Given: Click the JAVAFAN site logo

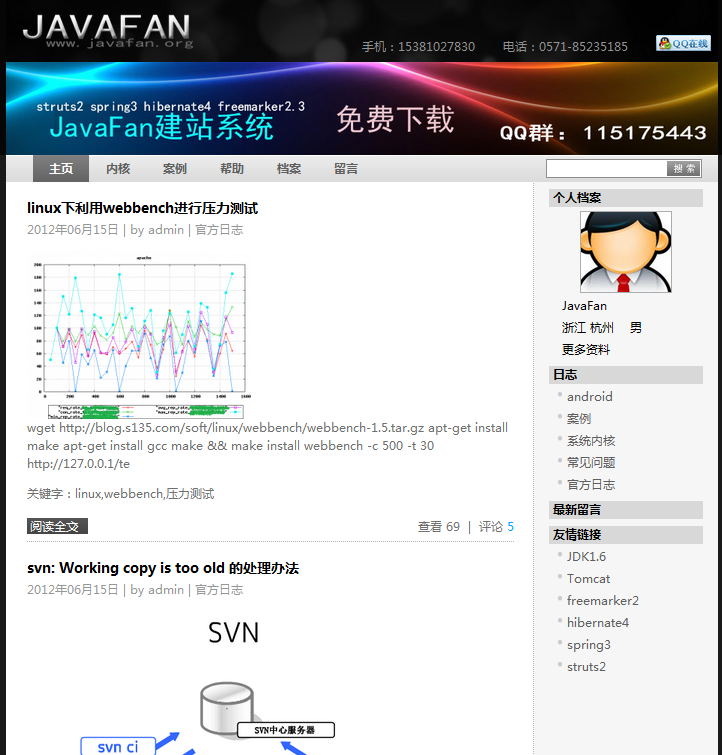Looking at the screenshot, I should [x=107, y=31].
